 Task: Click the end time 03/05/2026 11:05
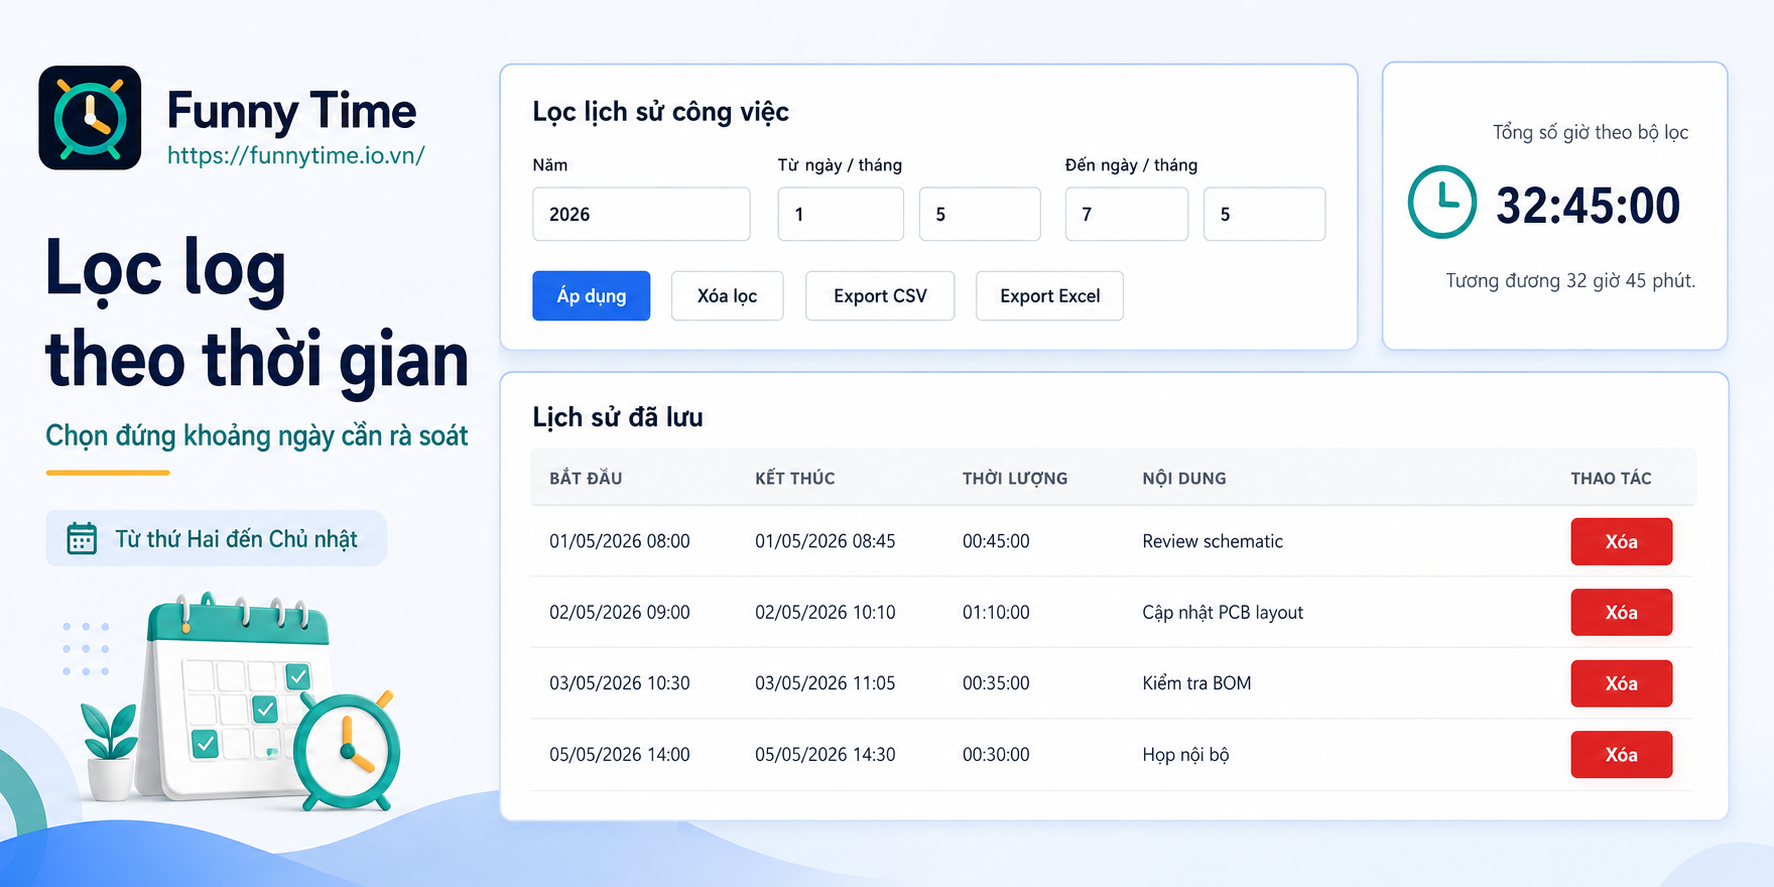click(825, 683)
